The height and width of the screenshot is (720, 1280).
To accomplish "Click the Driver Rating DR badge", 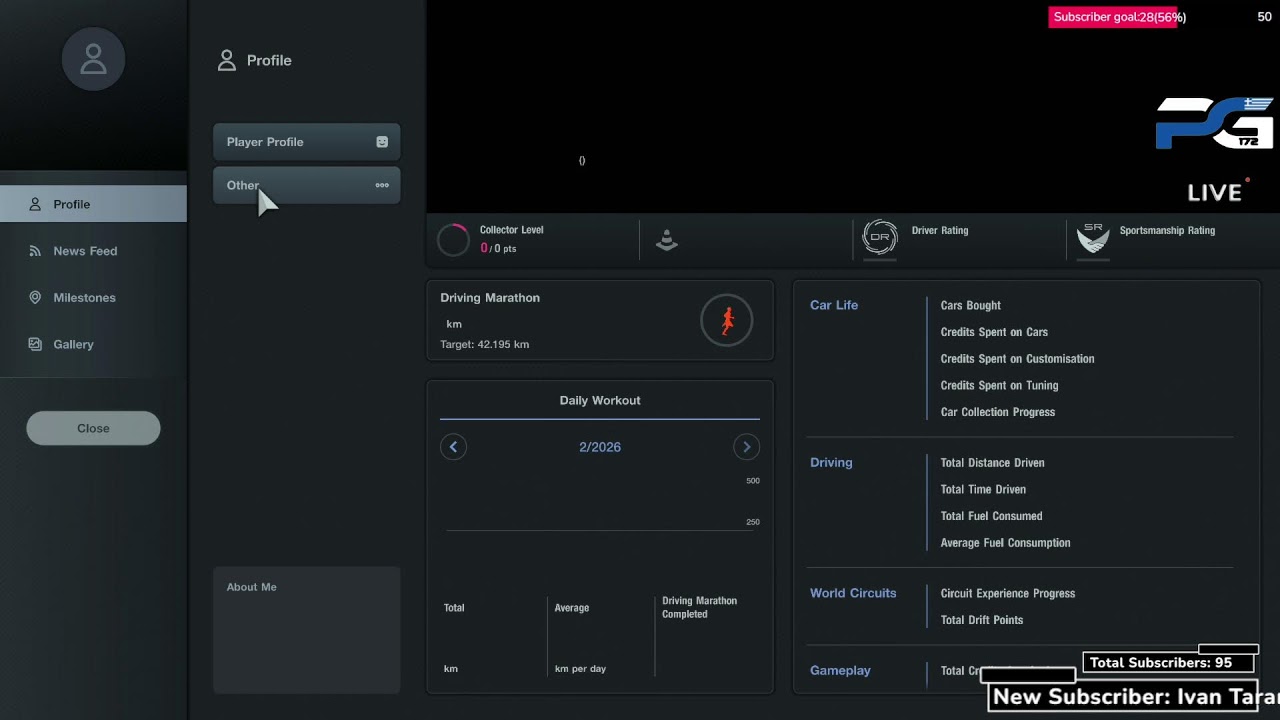I will coord(880,238).
